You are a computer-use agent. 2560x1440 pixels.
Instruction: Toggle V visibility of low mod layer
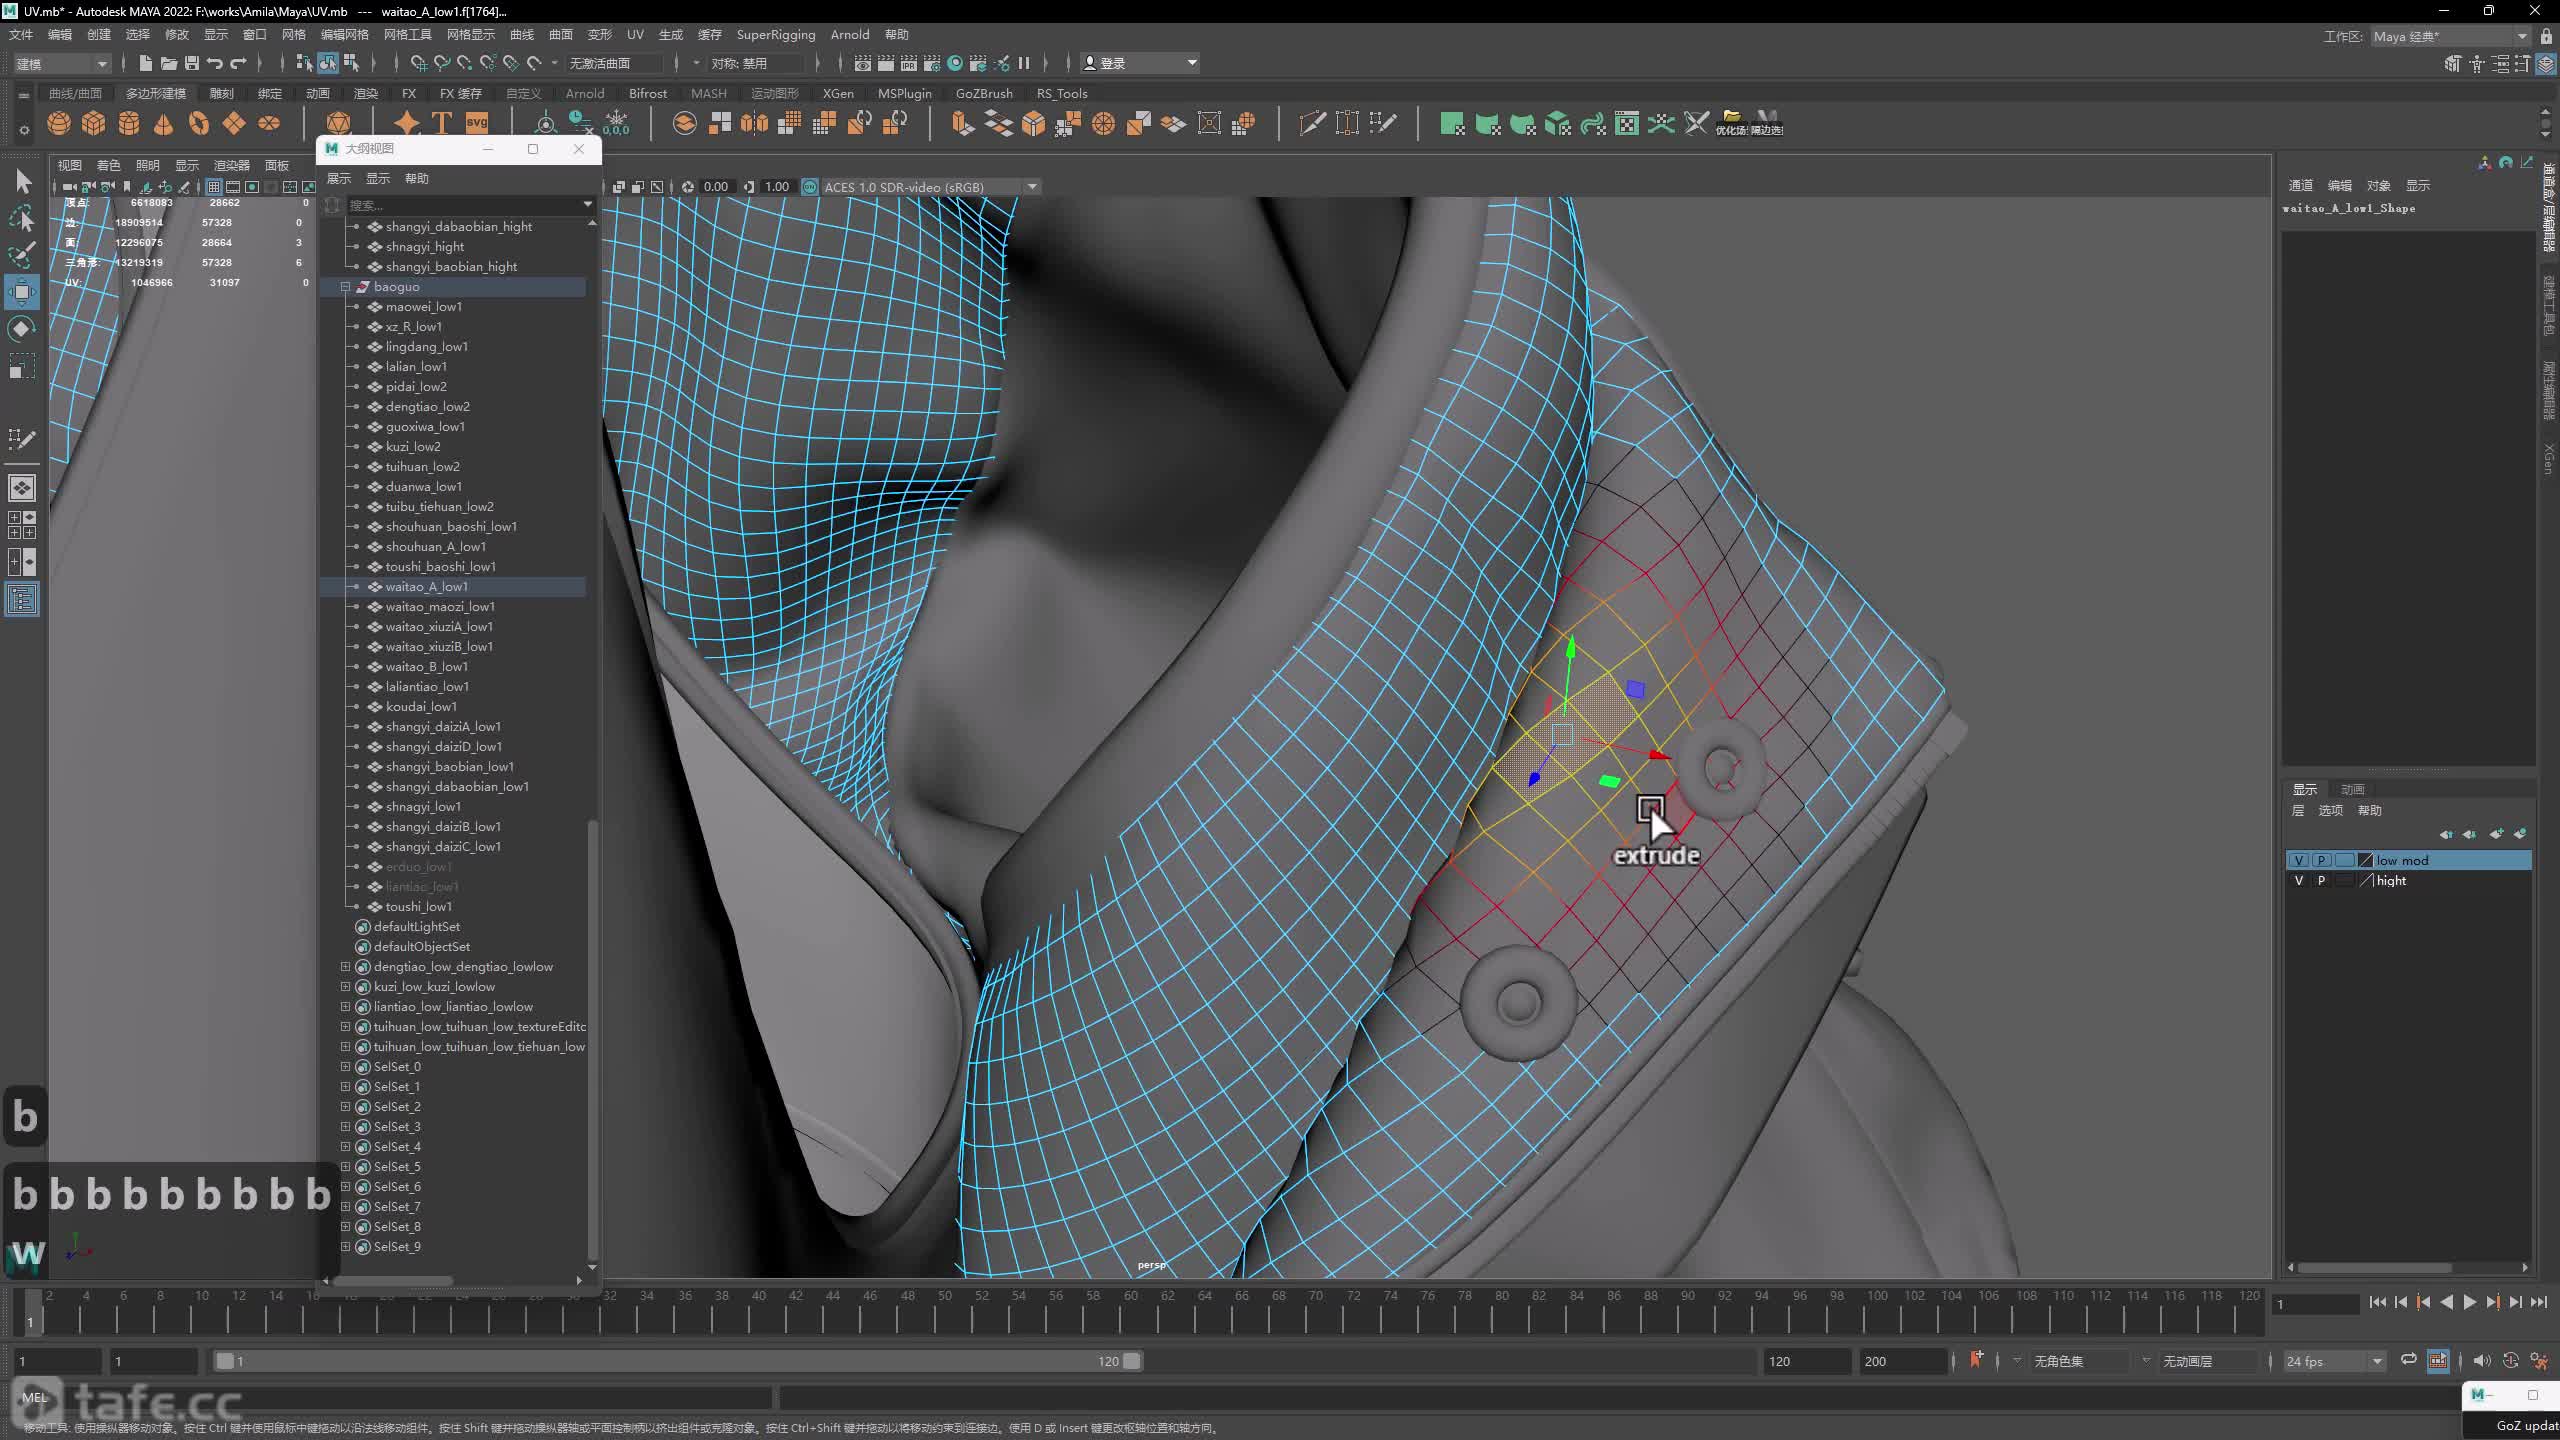pyautogui.click(x=2298, y=860)
